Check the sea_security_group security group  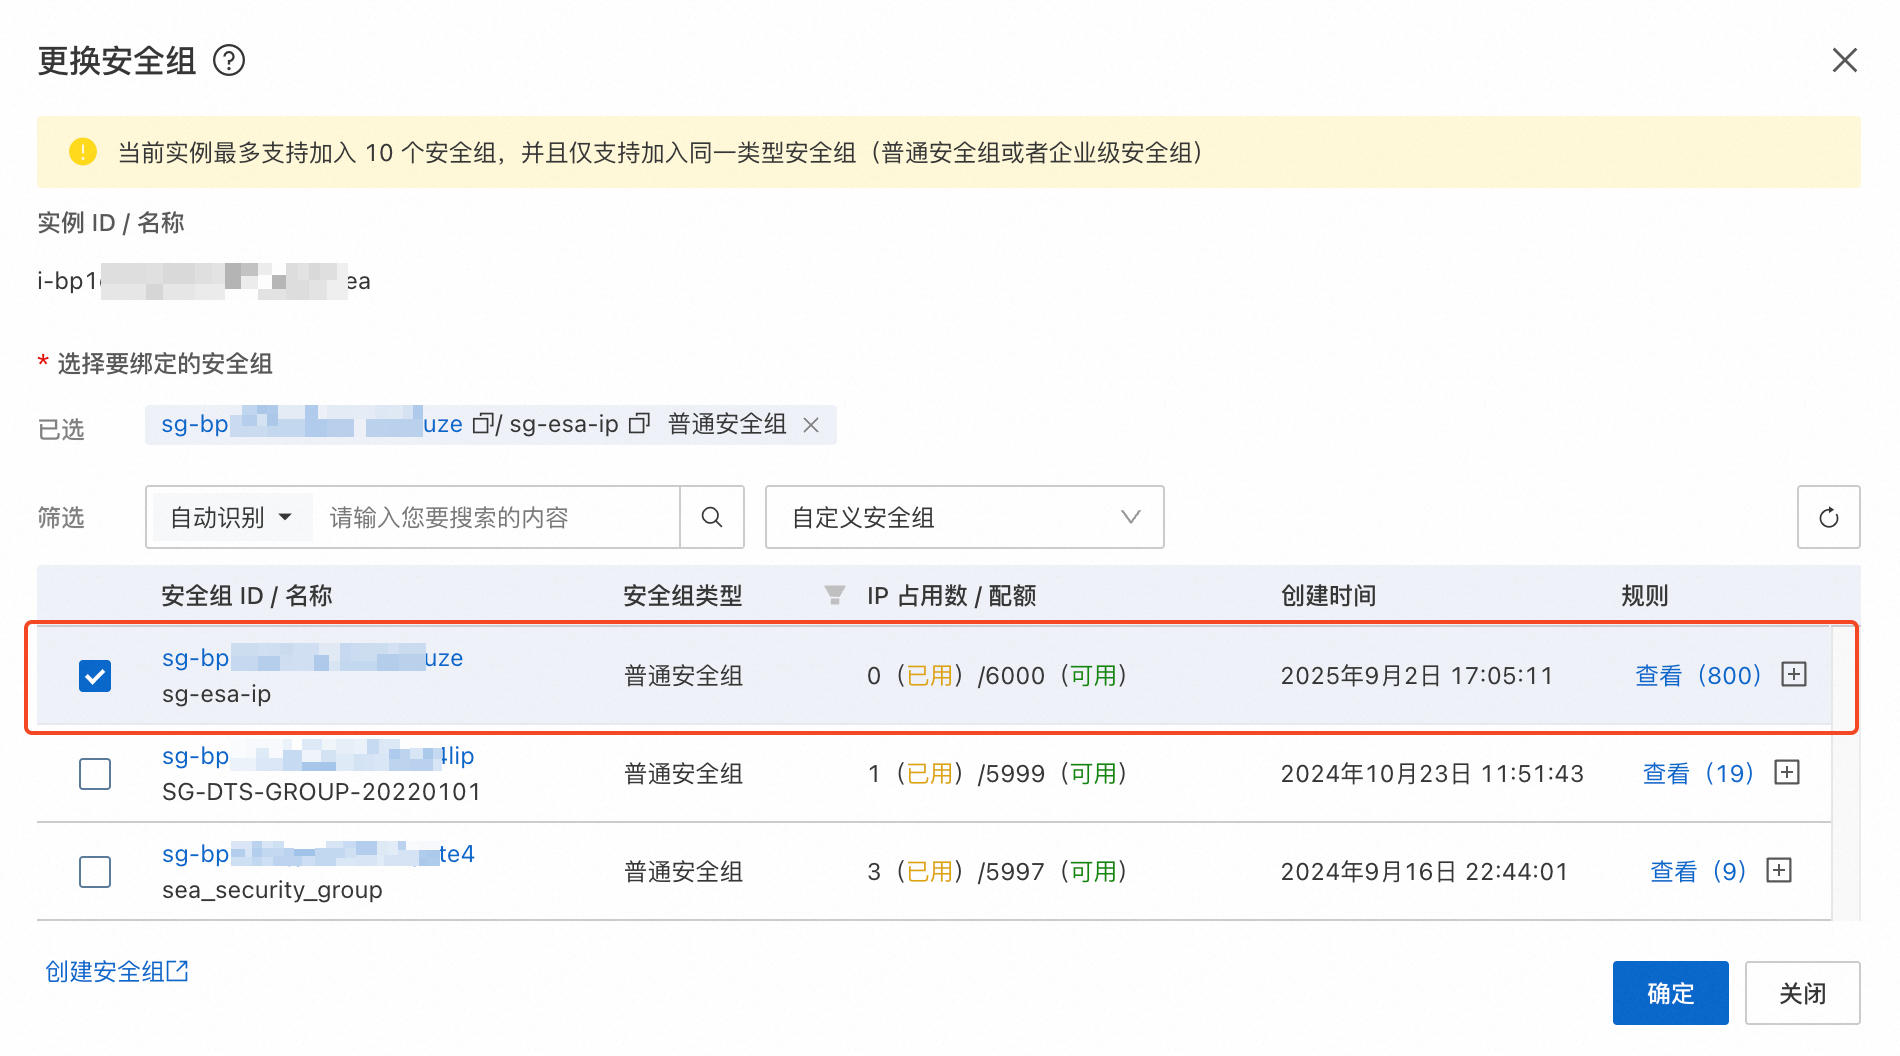95,872
